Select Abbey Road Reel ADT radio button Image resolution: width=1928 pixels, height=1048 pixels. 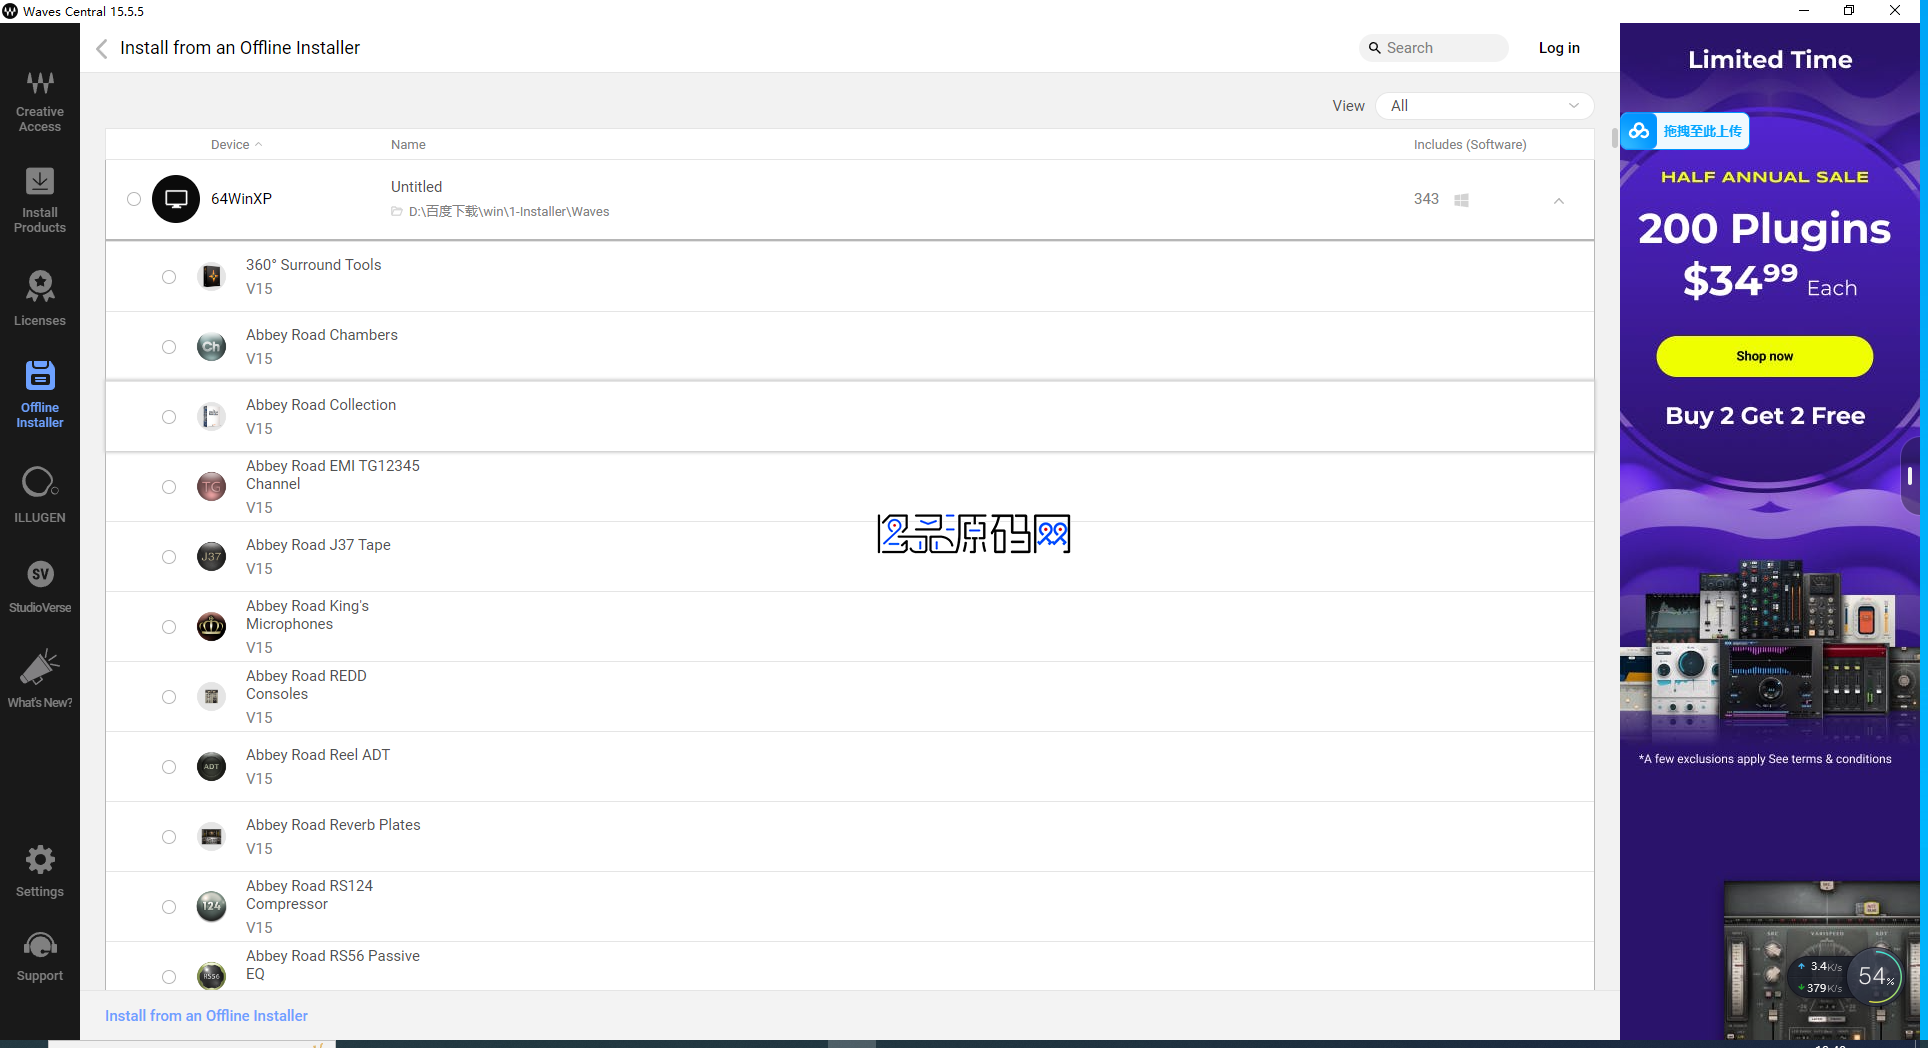click(x=169, y=767)
